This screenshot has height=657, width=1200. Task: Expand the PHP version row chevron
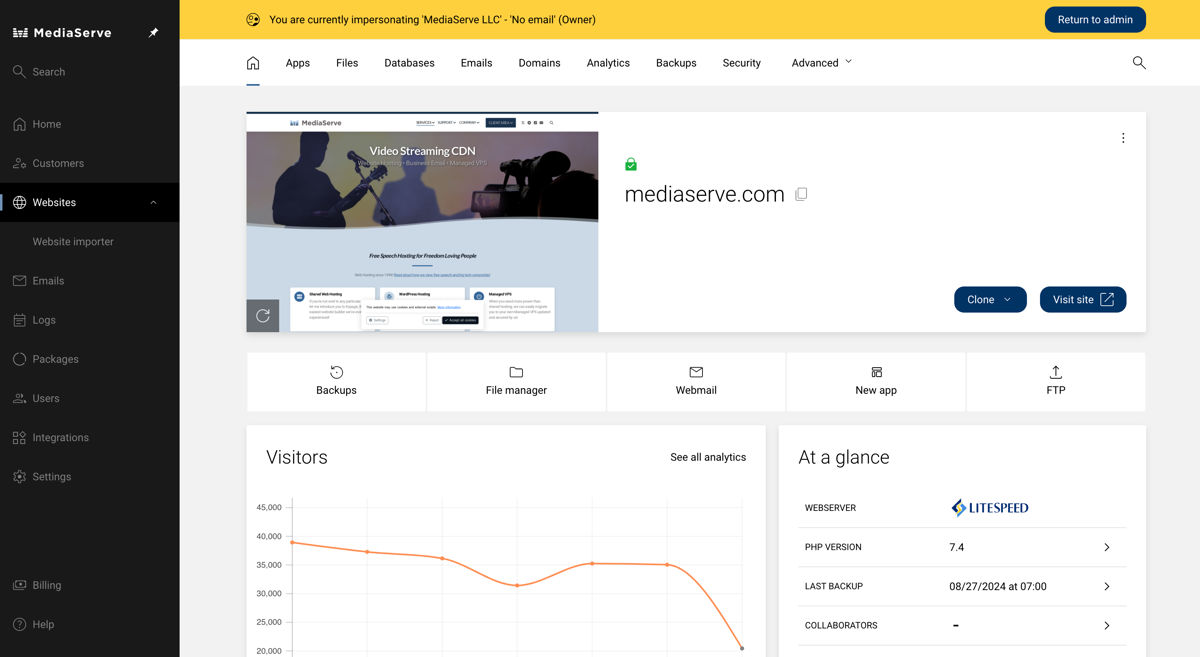click(1106, 547)
